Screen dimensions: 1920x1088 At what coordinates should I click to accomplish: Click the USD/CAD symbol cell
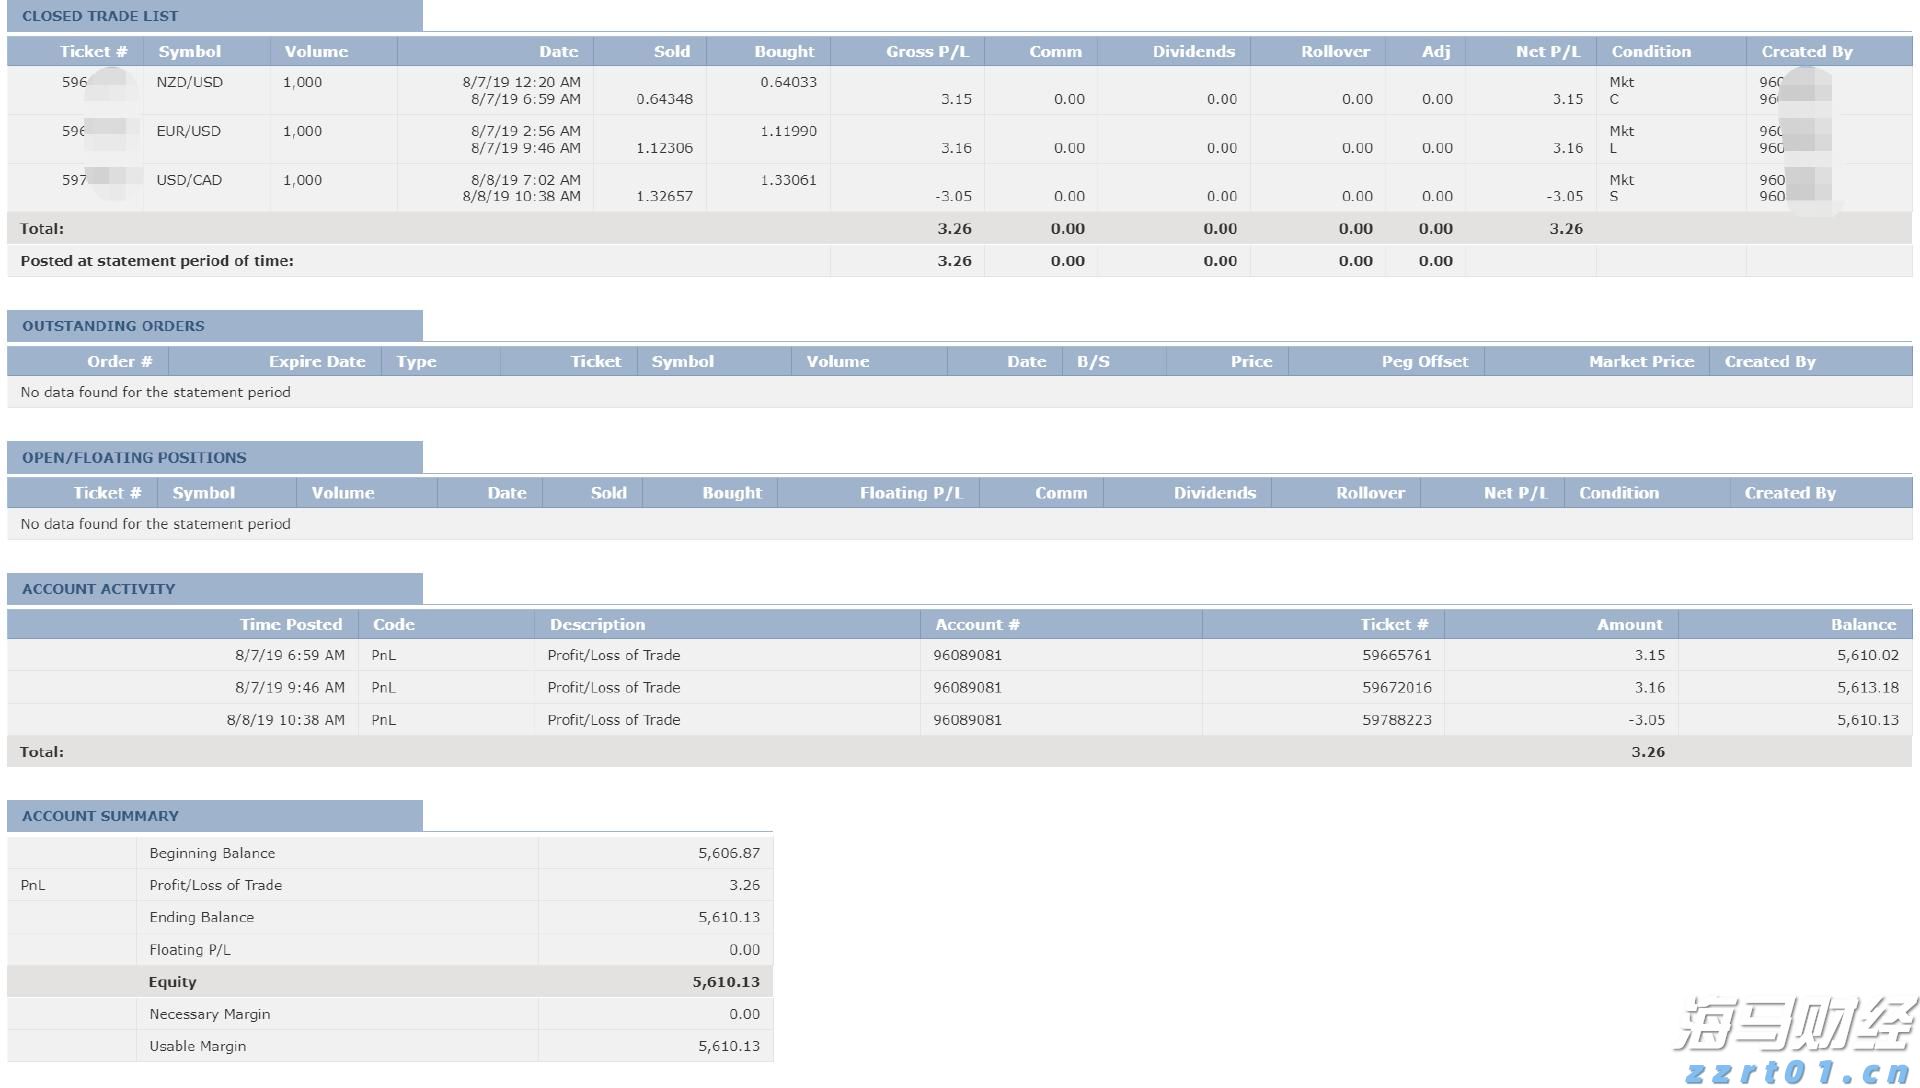[x=189, y=180]
